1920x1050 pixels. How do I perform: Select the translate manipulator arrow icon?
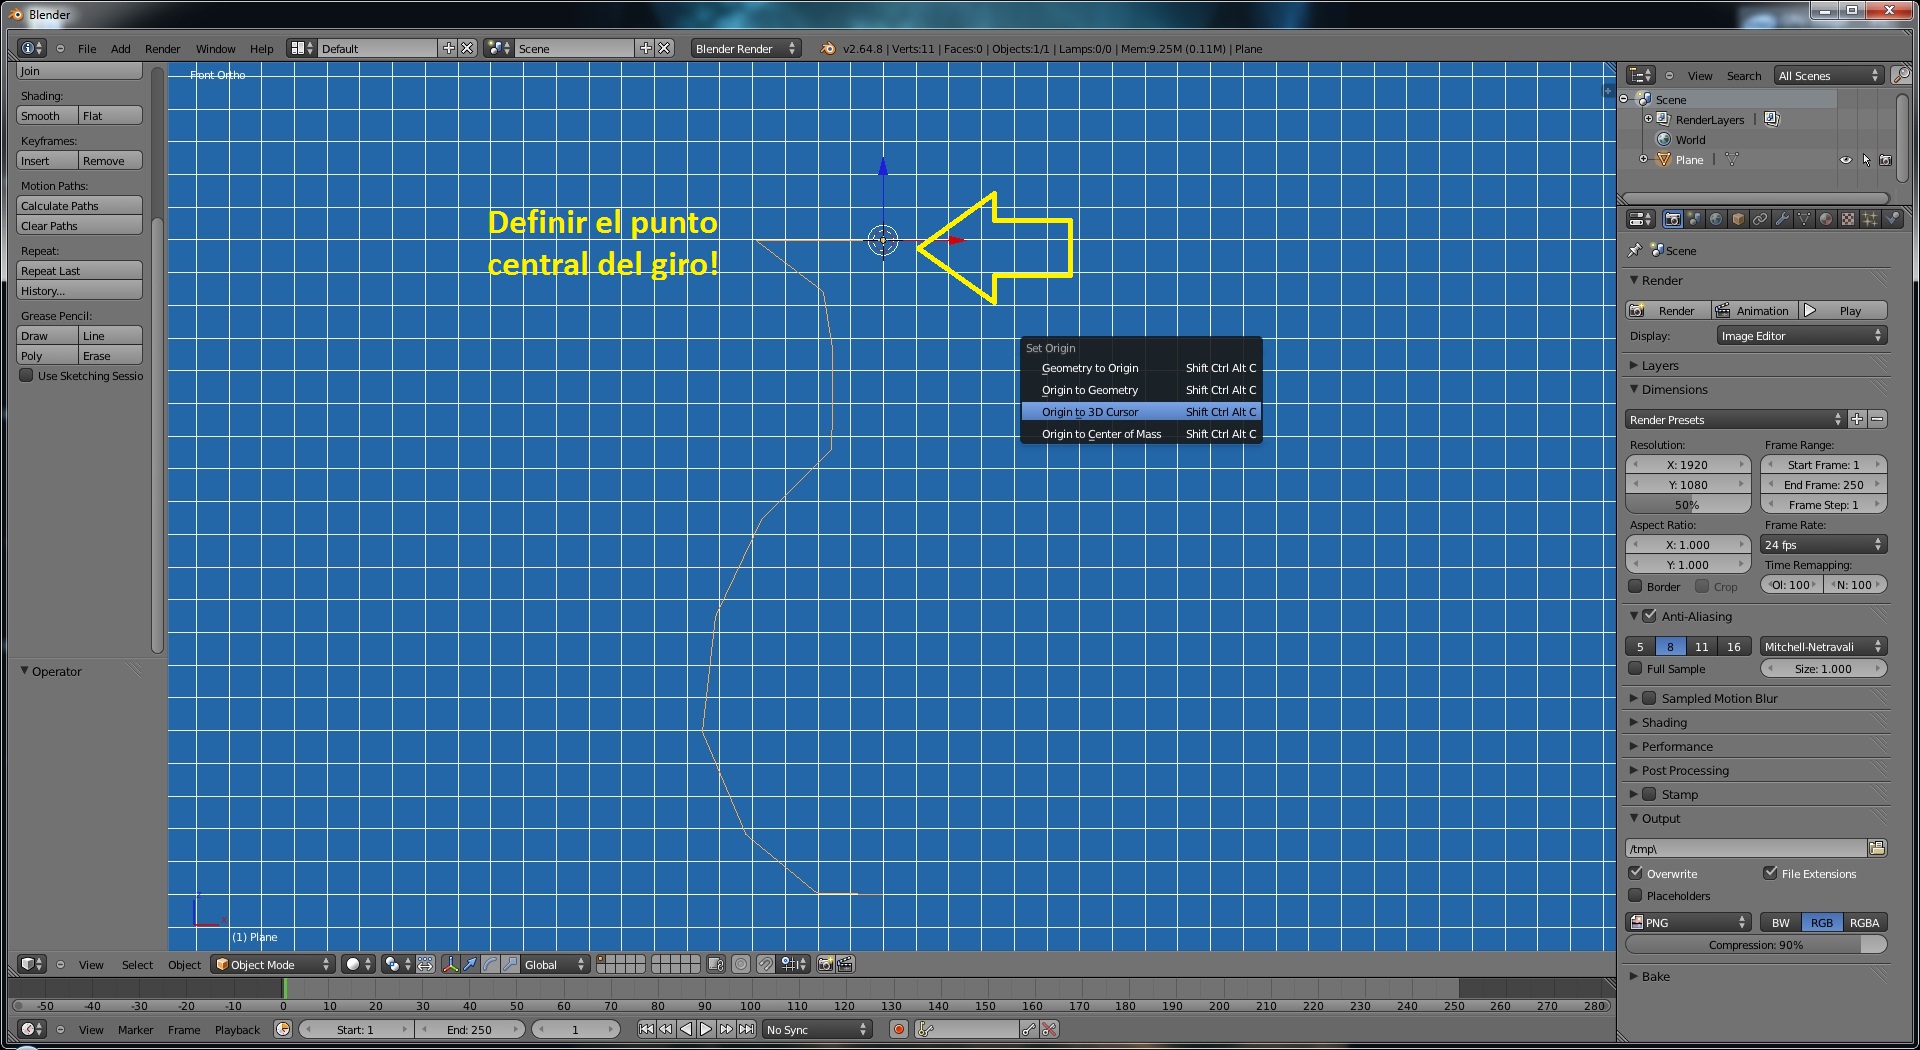[470, 964]
